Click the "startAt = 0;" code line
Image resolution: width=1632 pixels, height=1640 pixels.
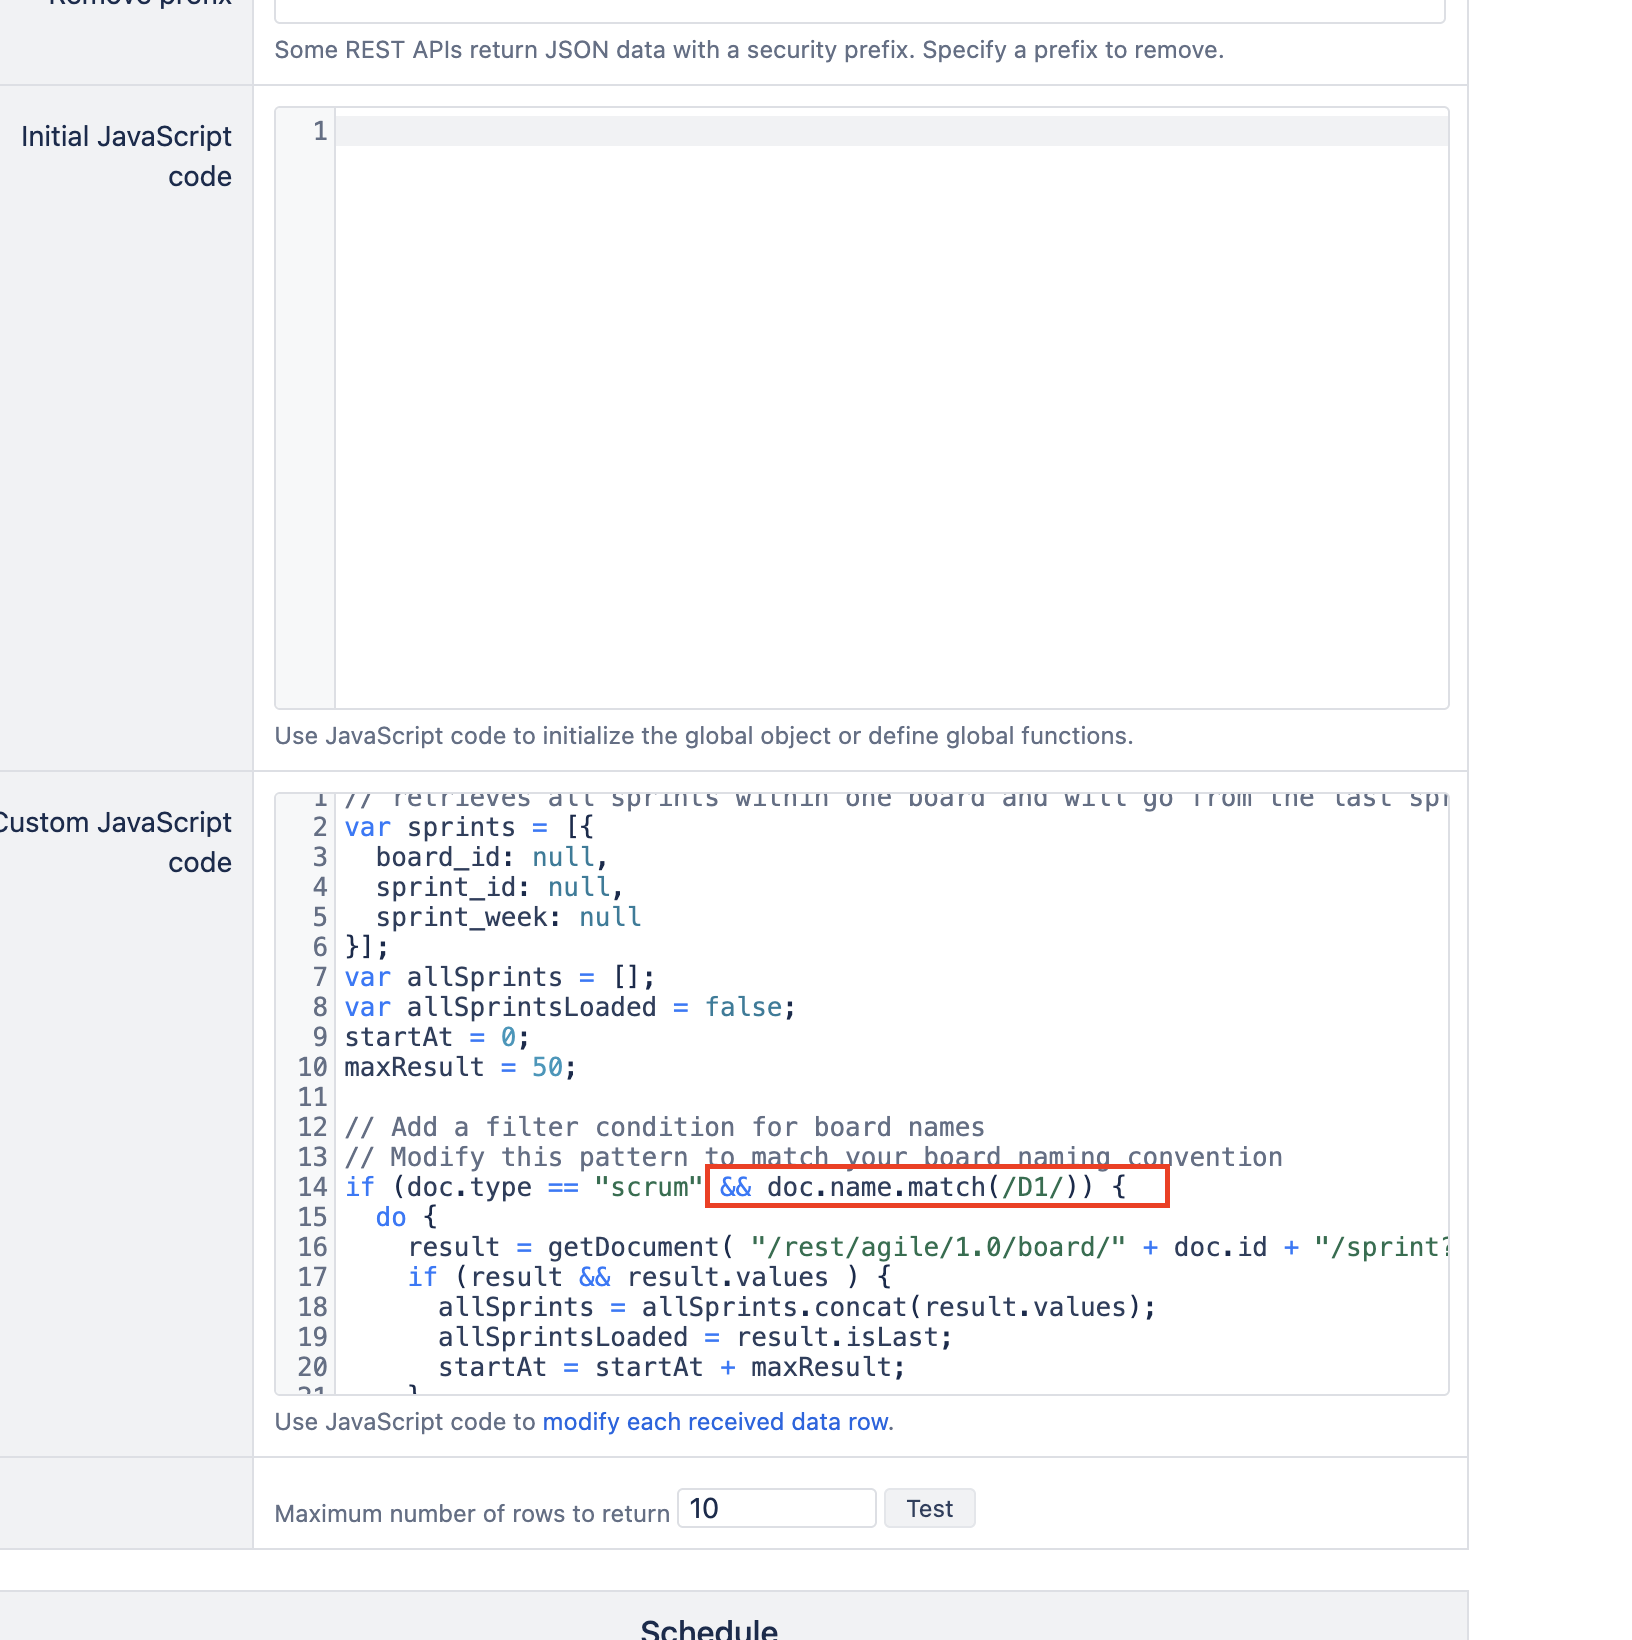coord(437,1037)
